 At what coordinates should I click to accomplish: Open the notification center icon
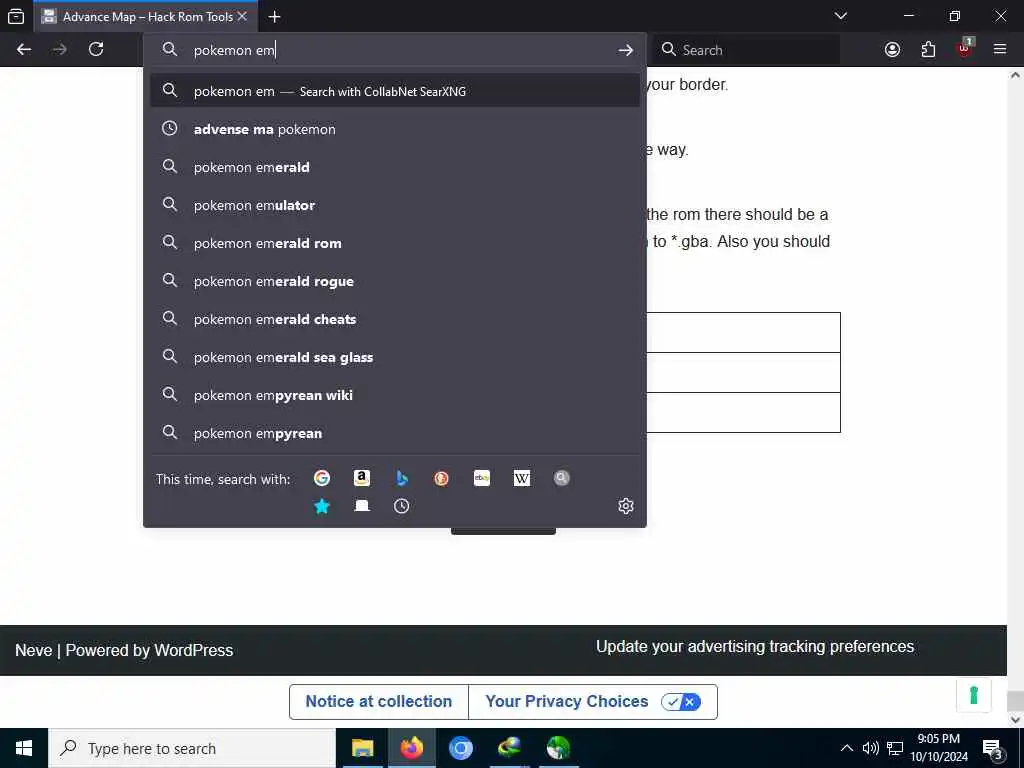click(x=993, y=748)
